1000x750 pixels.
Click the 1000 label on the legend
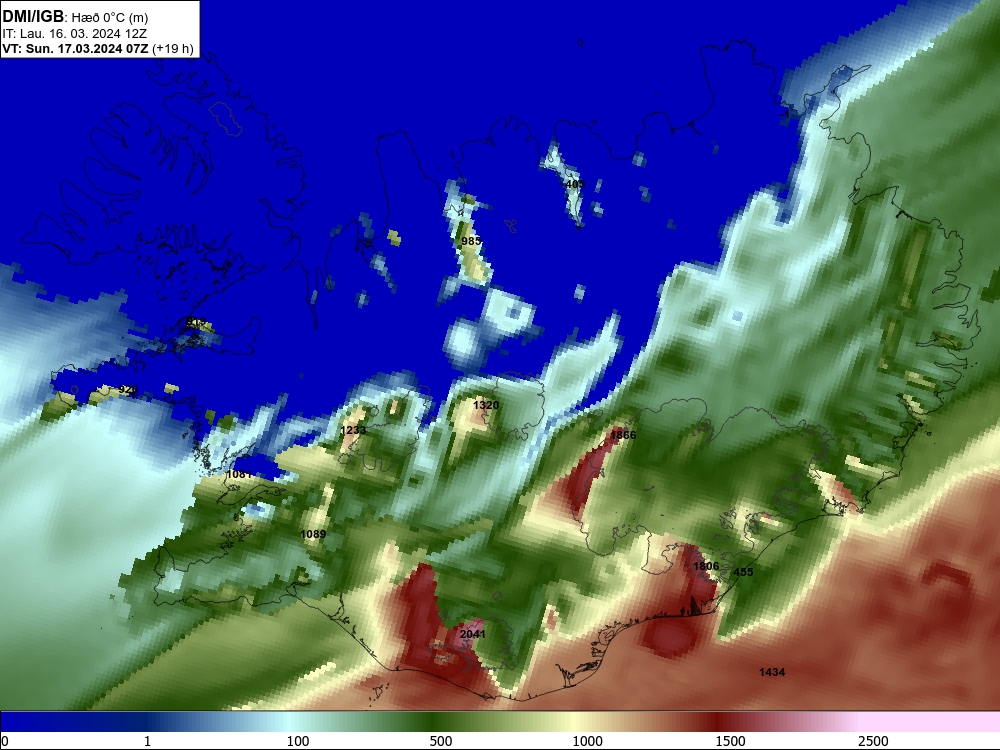(x=587, y=741)
